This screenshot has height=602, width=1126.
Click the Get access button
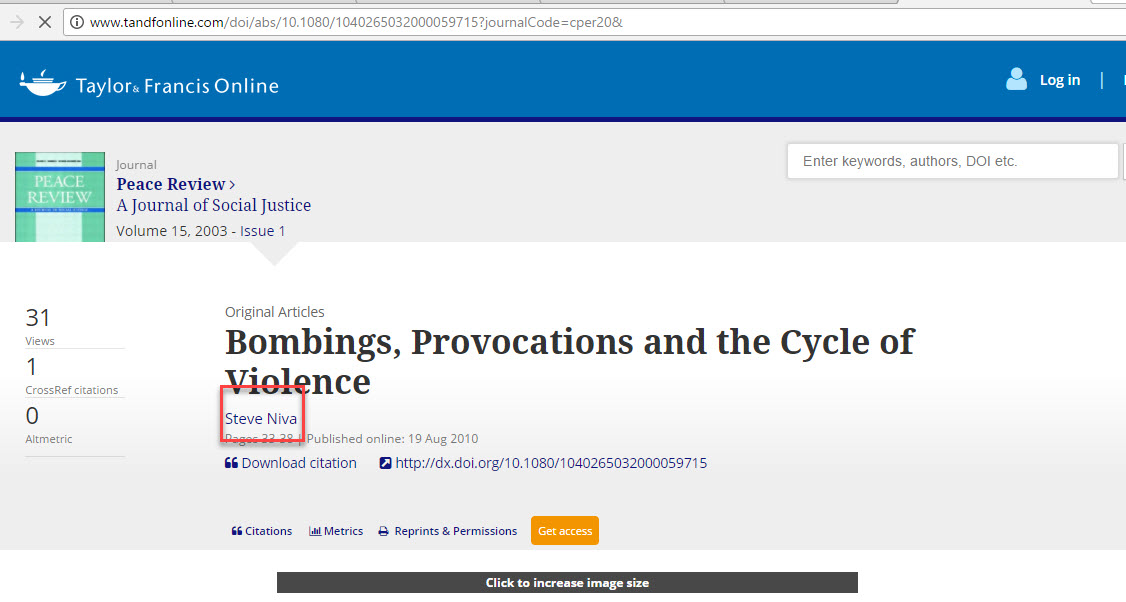tap(564, 531)
